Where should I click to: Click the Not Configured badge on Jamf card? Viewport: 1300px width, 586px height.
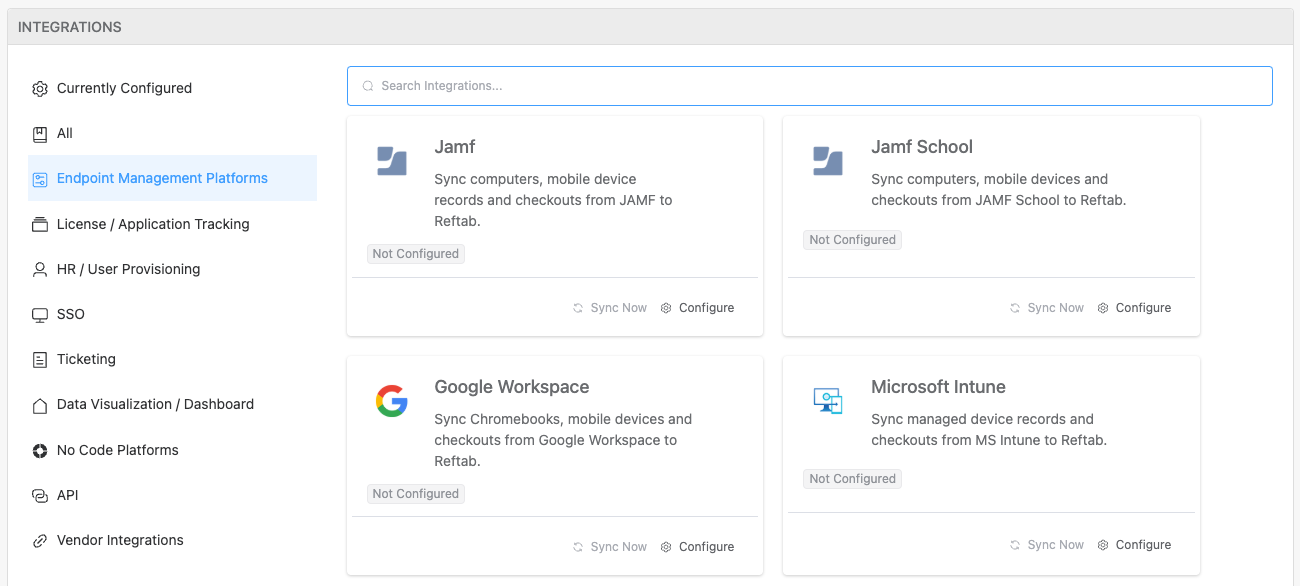tap(415, 253)
